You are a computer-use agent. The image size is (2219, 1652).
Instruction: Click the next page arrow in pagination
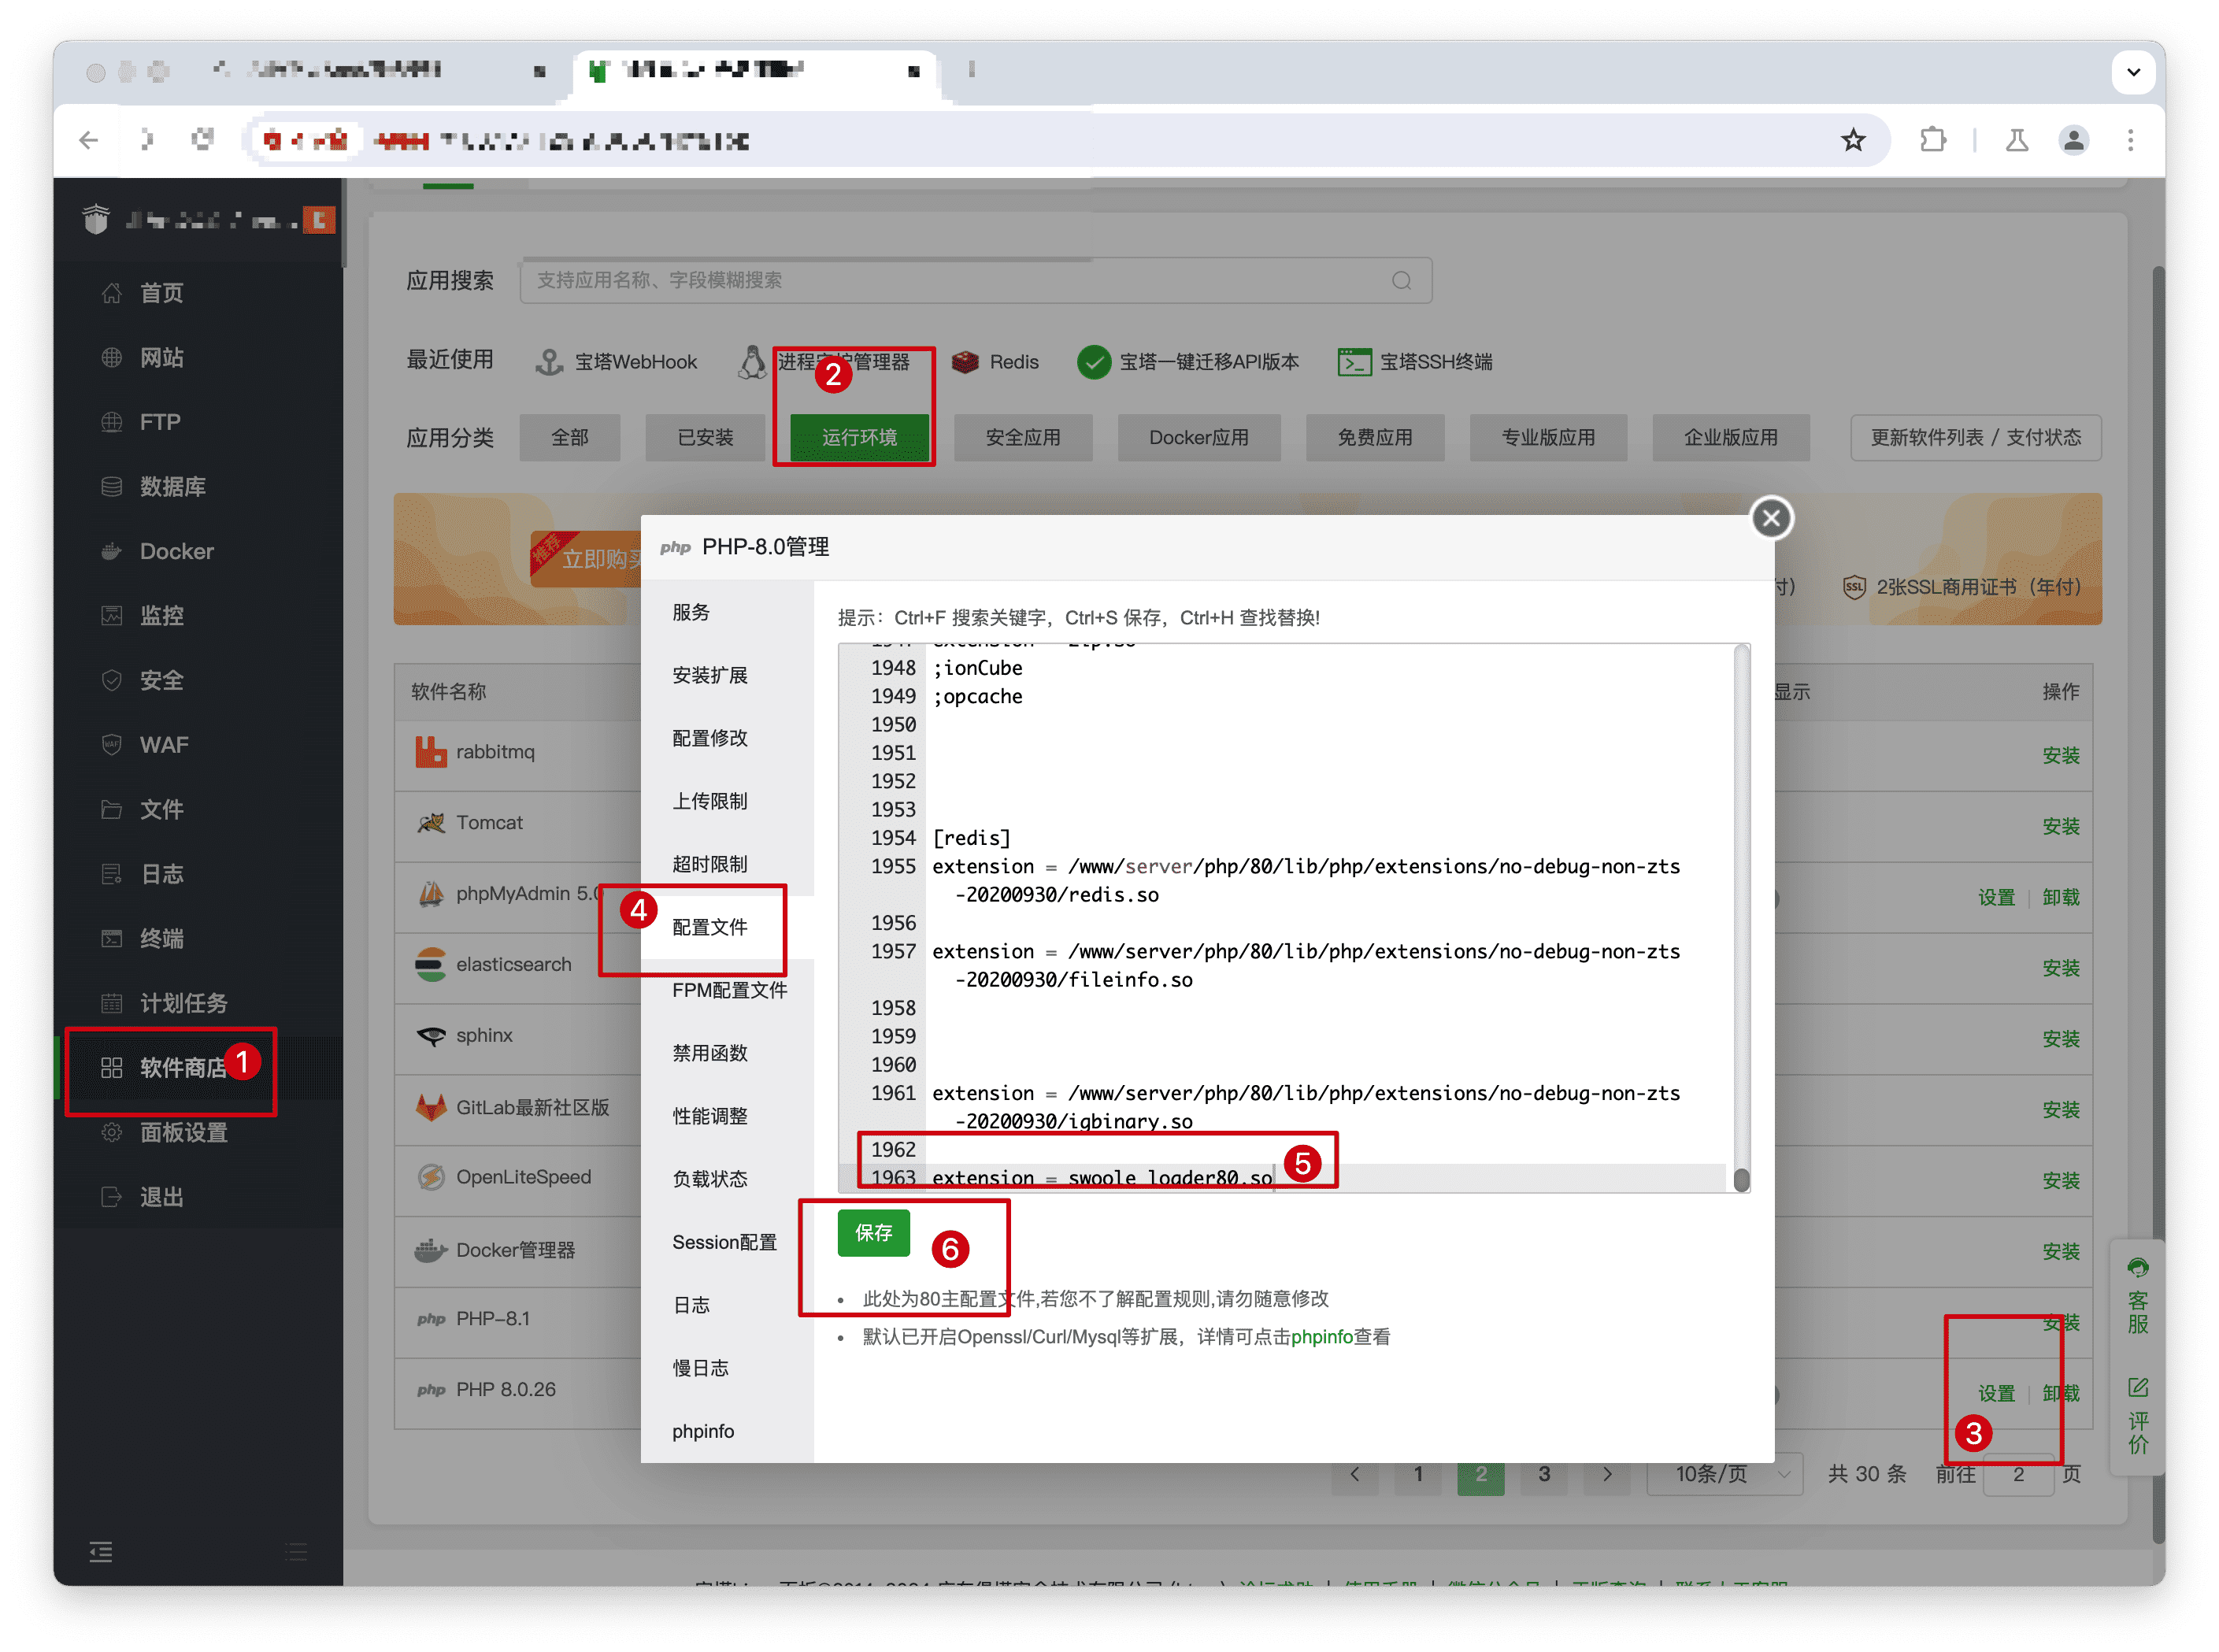pos(1607,1474)
